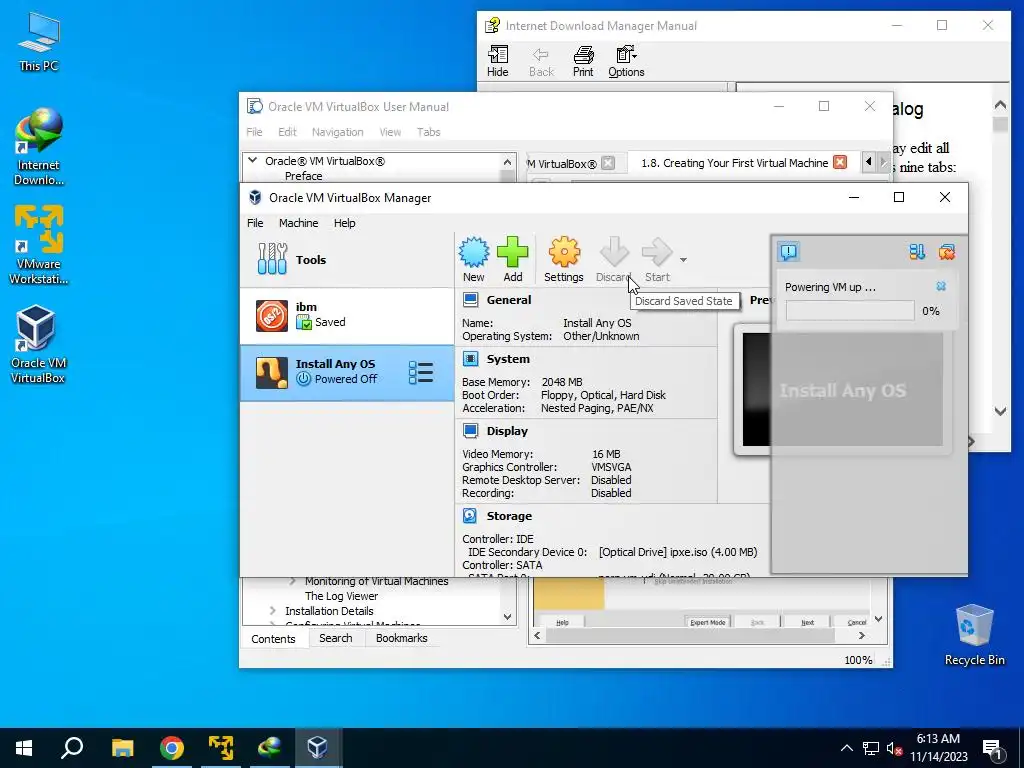Image resolution: width=1024 pixels, height=768 pixels.
Task: Click the notification center speech bubble icon
Action: (x=788, y=252)
